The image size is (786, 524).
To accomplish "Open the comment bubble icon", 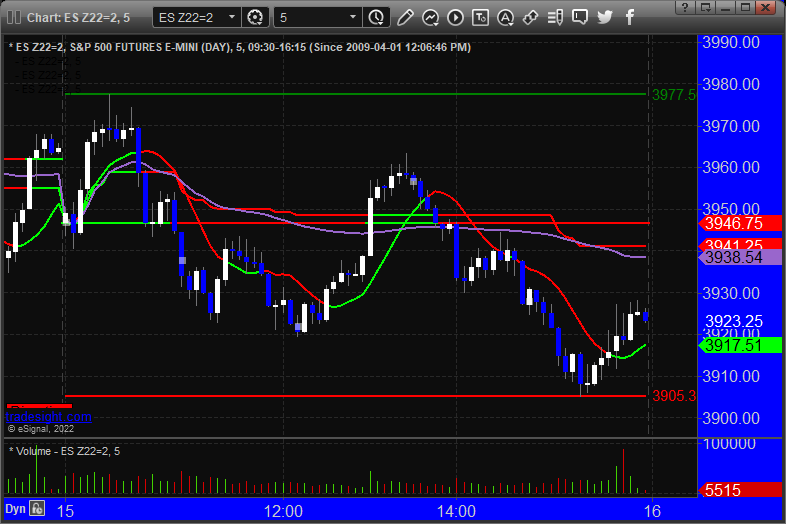I will [x=580, y=18].
